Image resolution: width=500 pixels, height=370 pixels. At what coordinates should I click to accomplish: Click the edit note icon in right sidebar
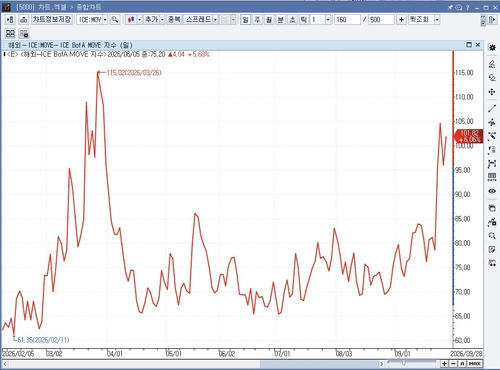pos(492,250)
